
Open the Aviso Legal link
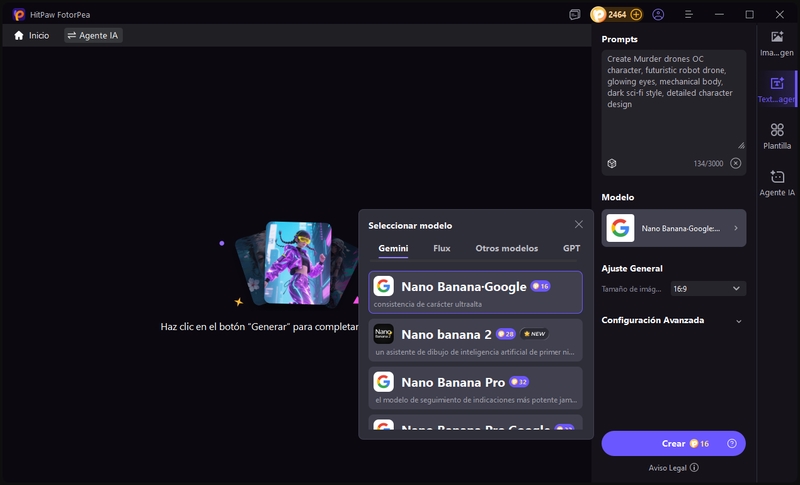point(673,467)
